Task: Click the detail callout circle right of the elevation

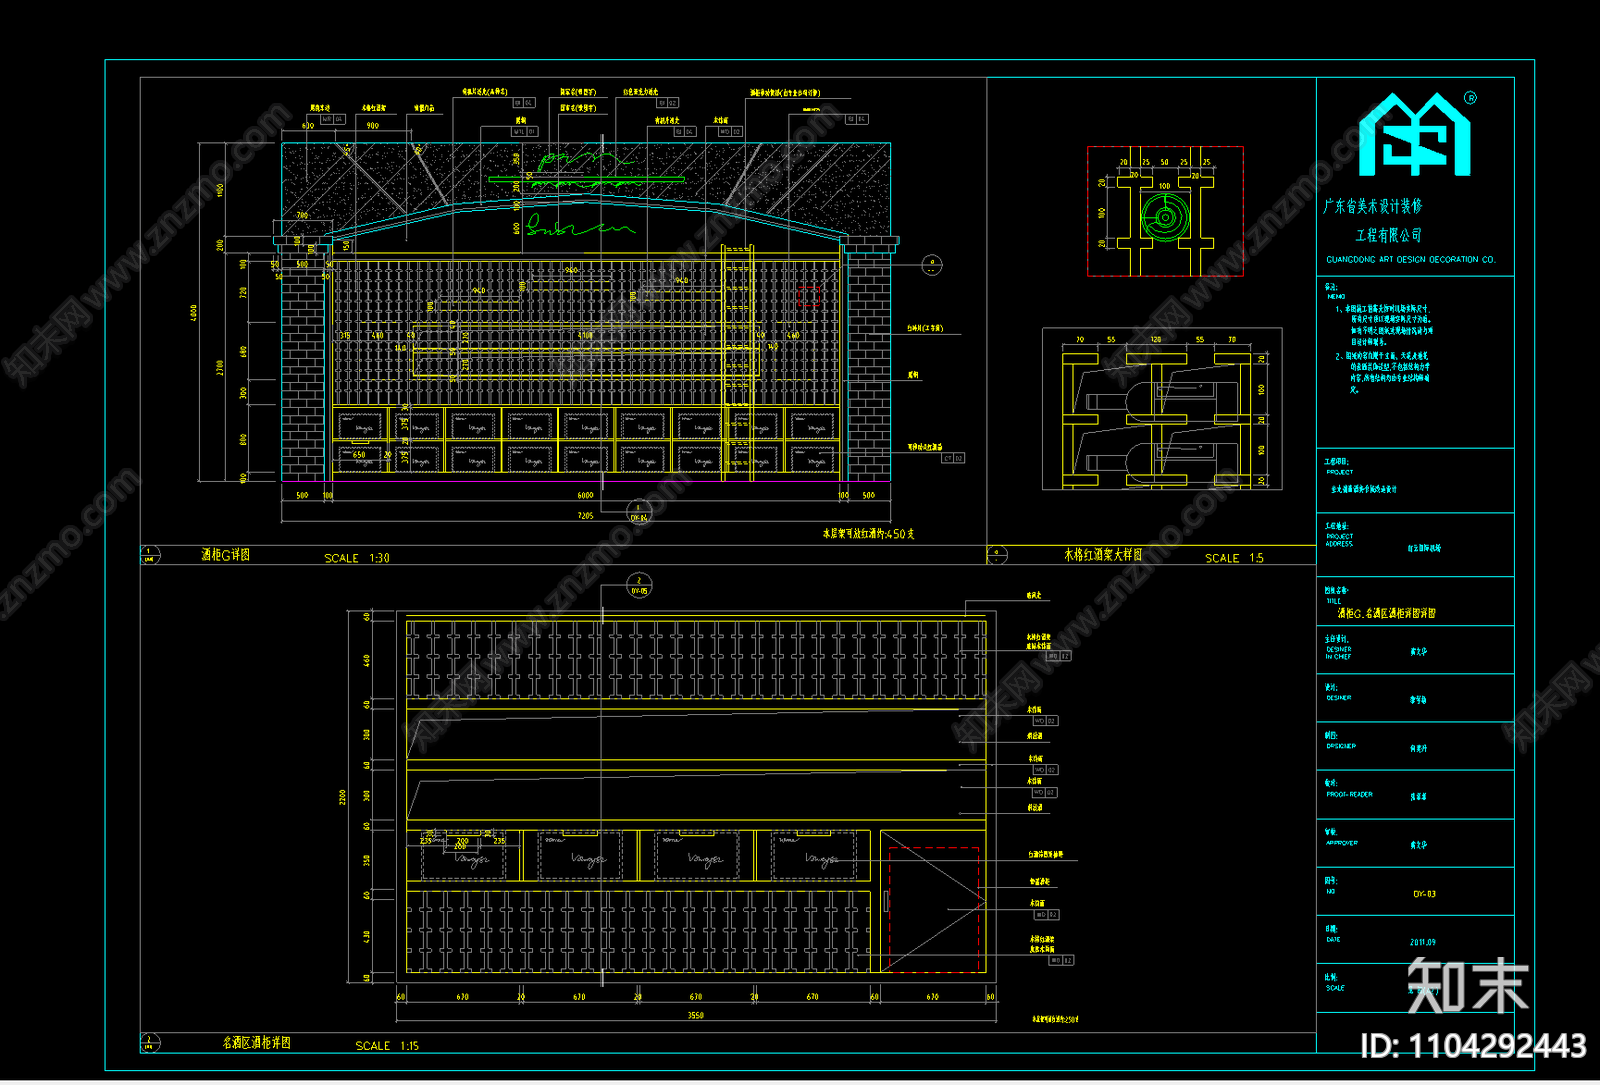Action: 932,265
